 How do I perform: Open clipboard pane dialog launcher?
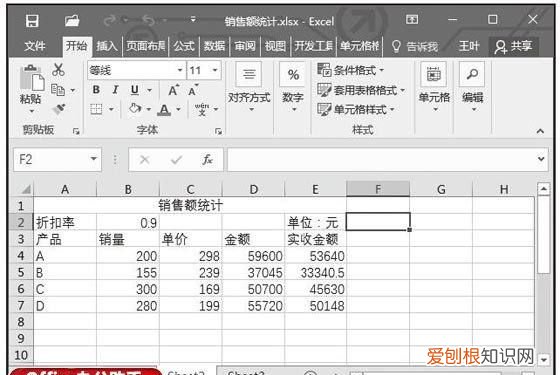(76, 131)
